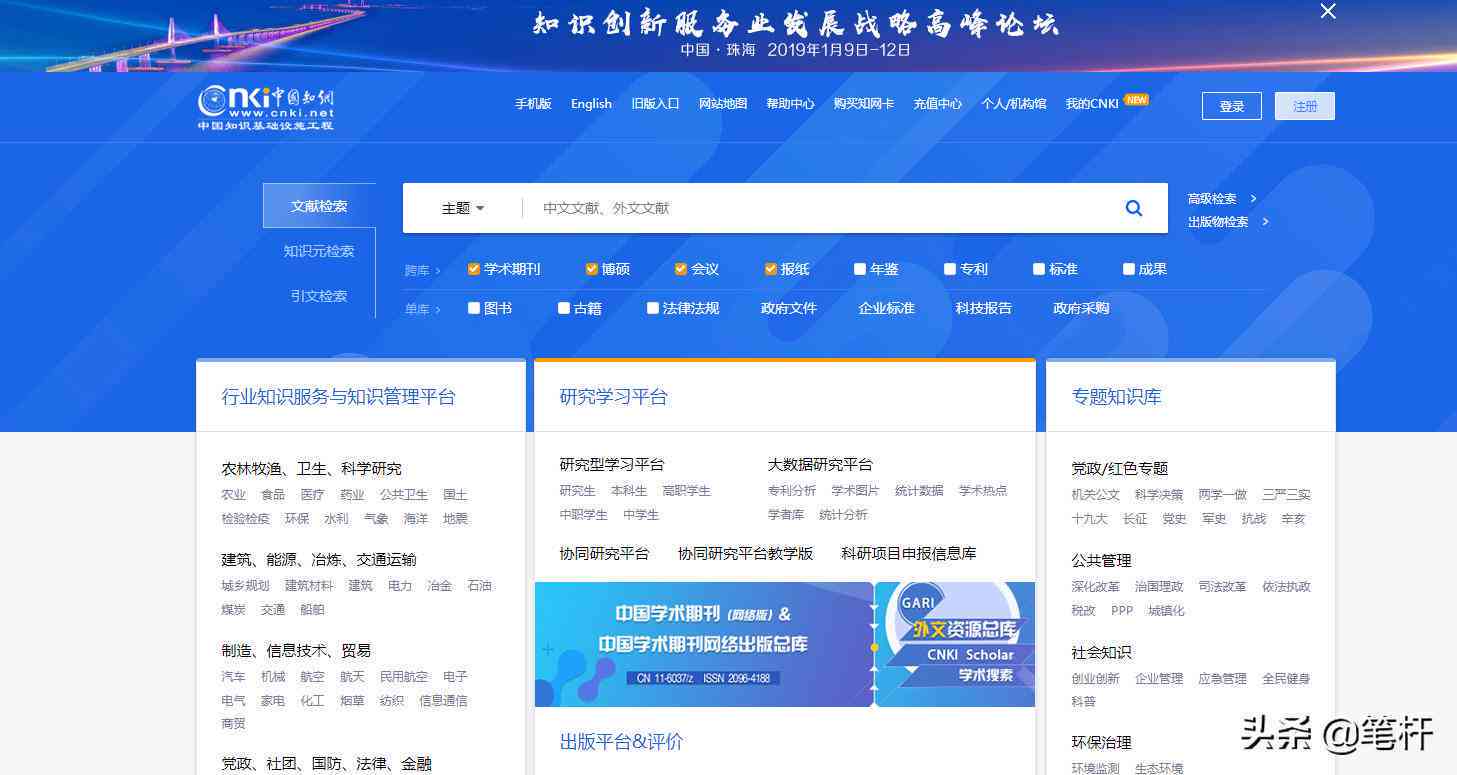This screenshot has height=775, width=1457.
Task: Open 专题知识库 heading link
Action: click(1116, 397)
